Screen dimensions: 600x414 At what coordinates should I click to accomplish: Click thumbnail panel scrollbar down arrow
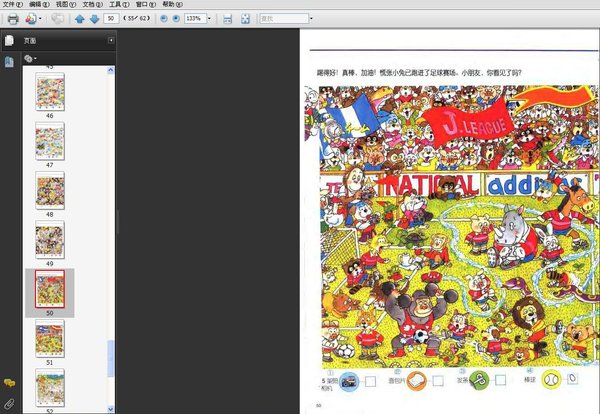[111, 409]
